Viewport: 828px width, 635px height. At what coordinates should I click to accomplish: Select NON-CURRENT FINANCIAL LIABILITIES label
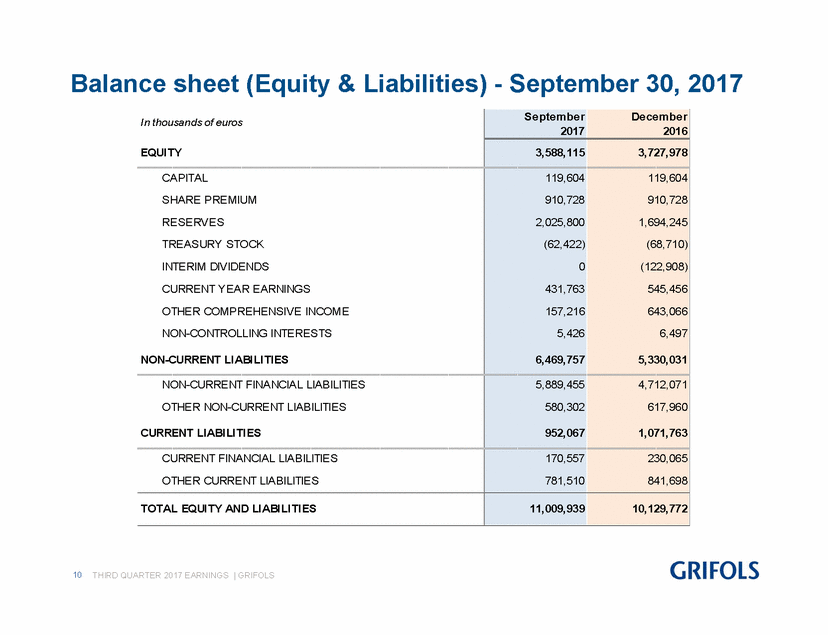pos(264,385)
